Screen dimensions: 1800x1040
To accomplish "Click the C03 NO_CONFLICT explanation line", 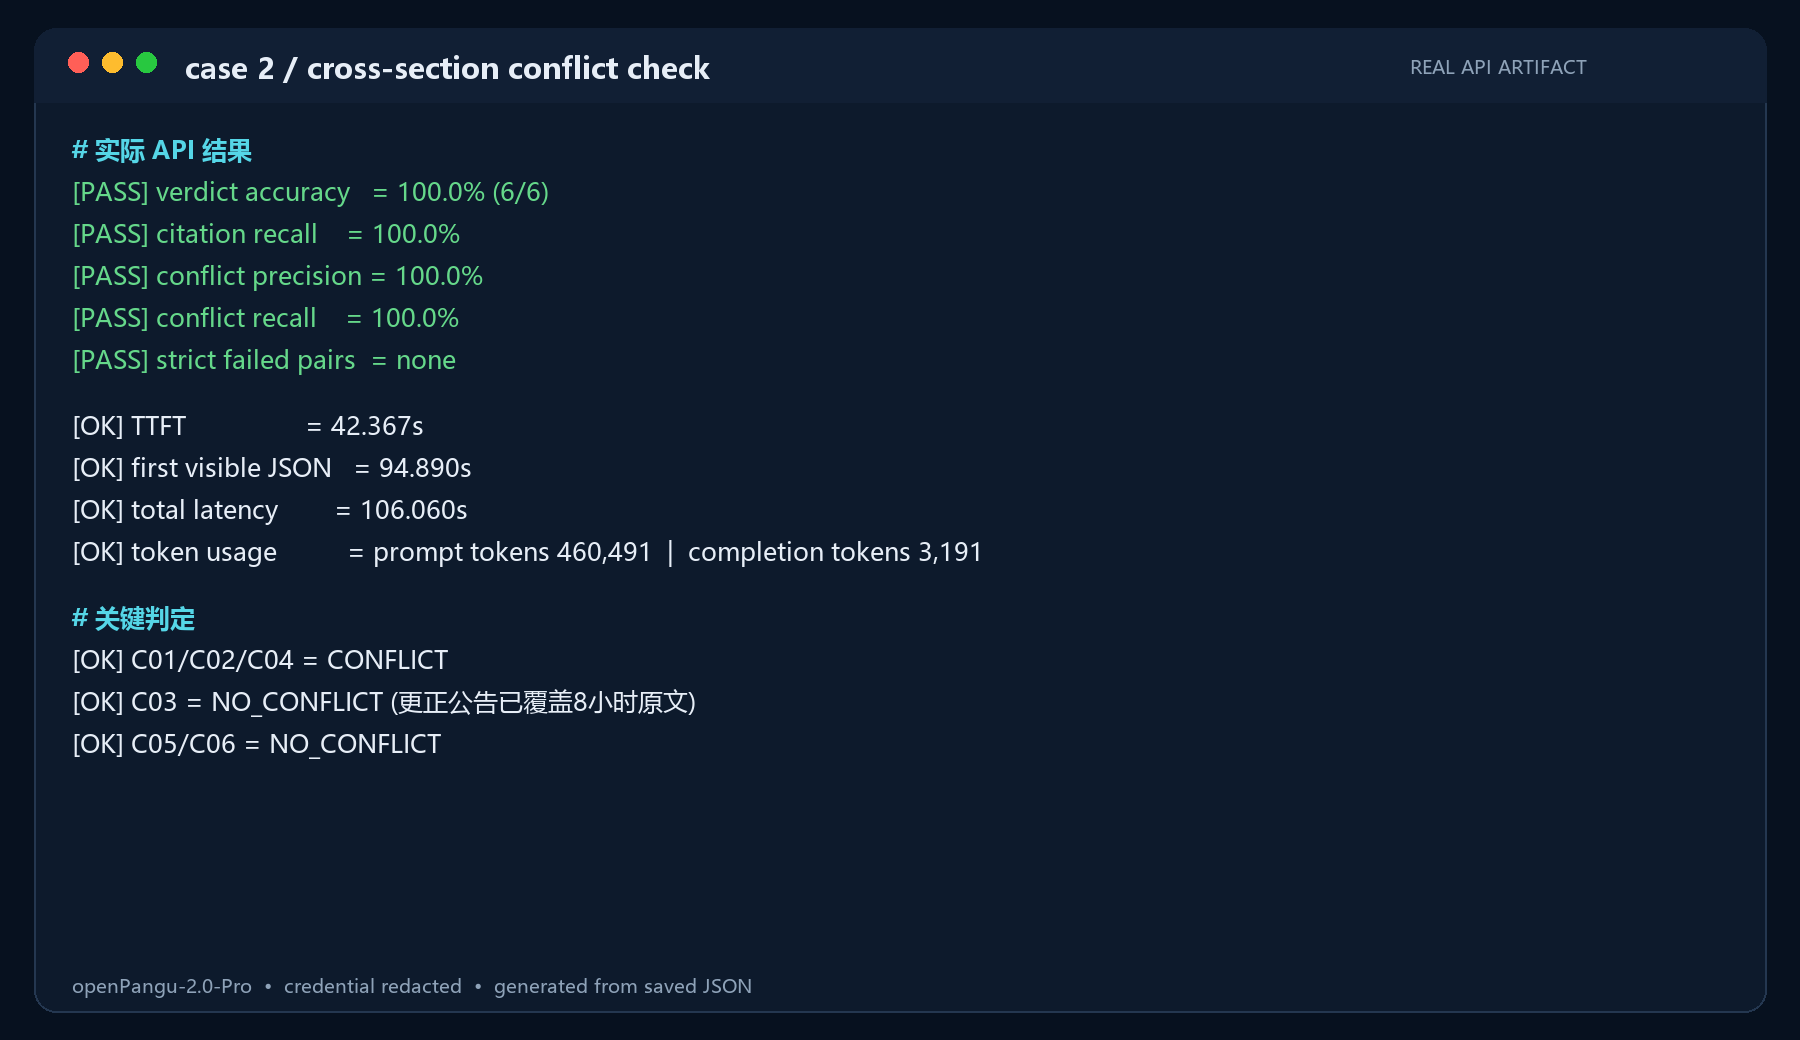I will [384, 702].
